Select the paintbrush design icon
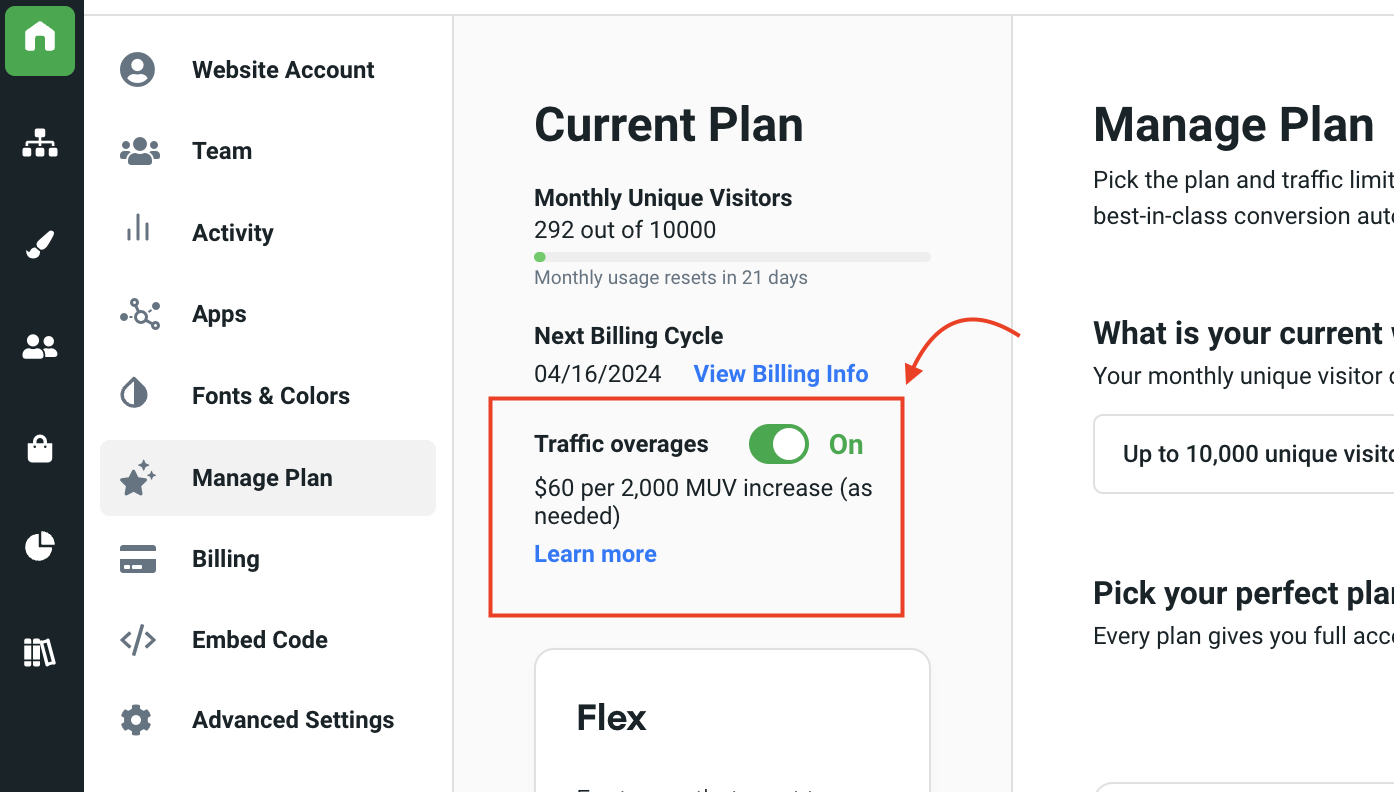Image resolution: width=1394 pixels, height=792 pixels. click(x=40, y=245)
